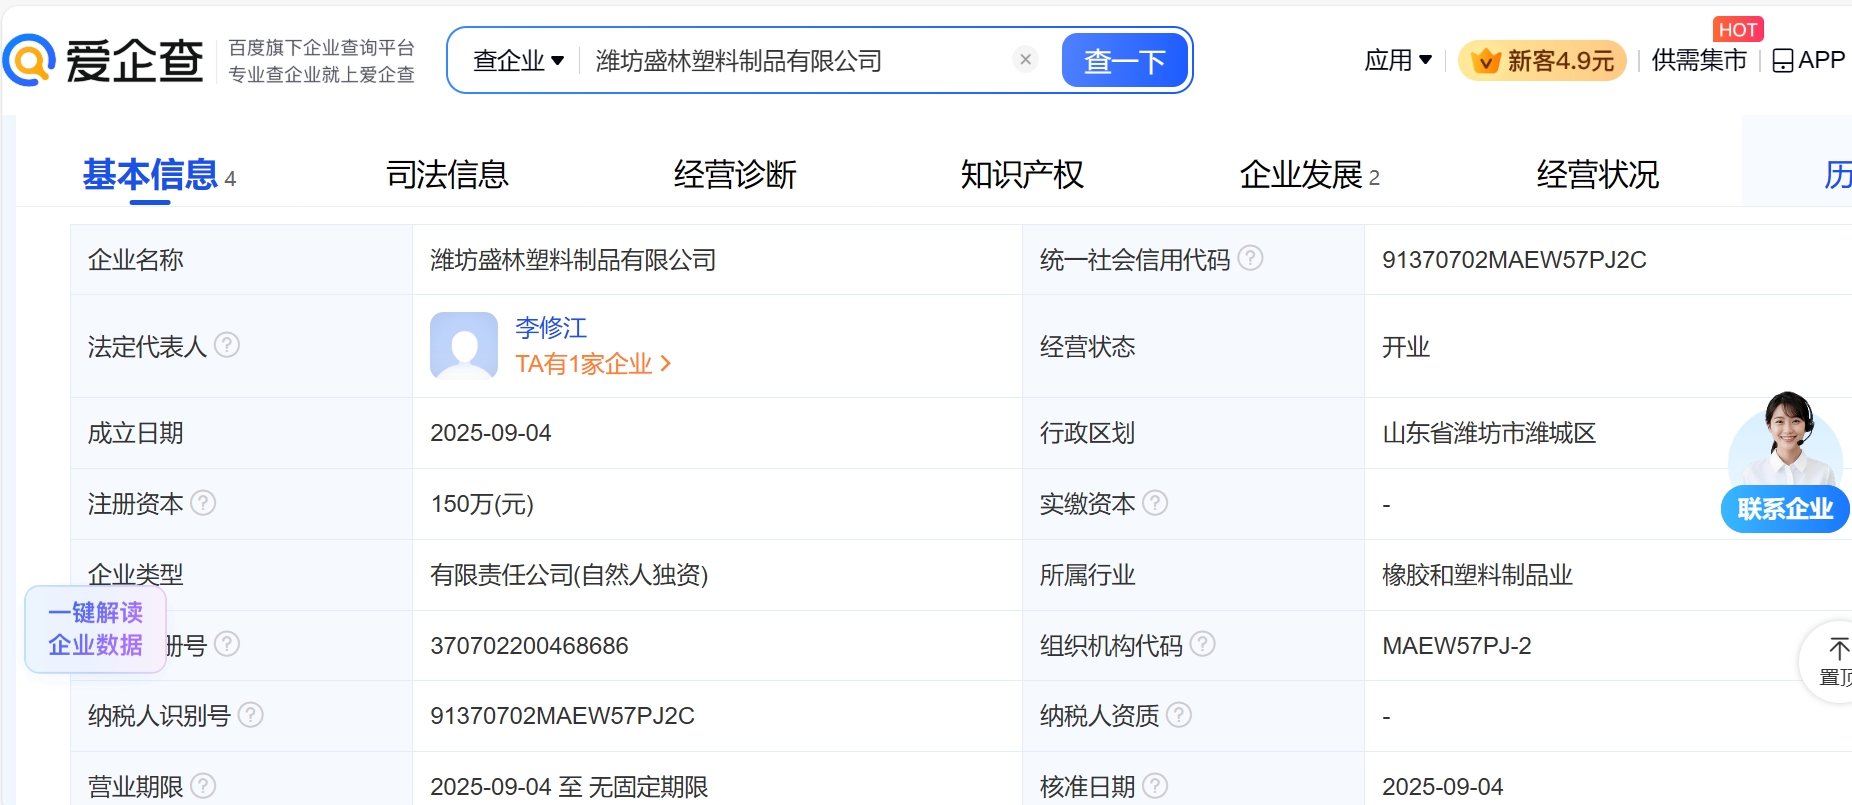
Task: Click help icon next to 核准日期
Action: [1155, 785]
